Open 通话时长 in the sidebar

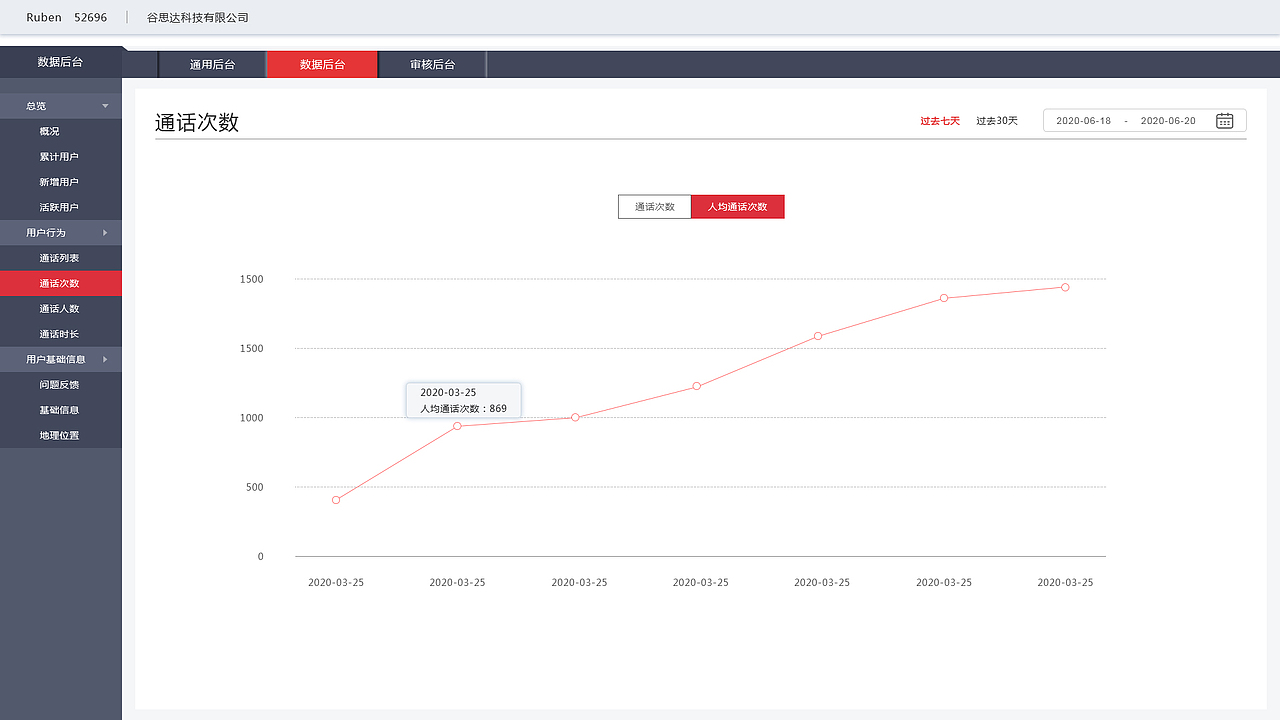tap(60, 334)
